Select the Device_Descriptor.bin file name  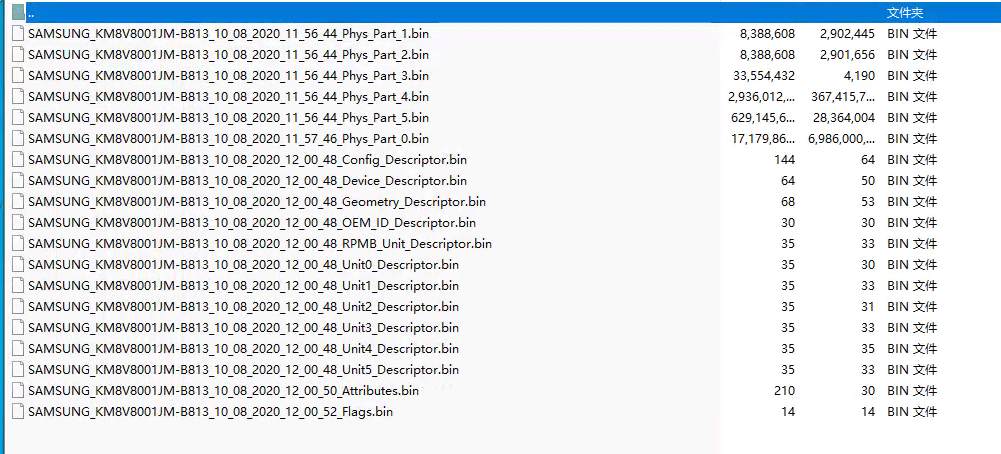tap(247, 181)
